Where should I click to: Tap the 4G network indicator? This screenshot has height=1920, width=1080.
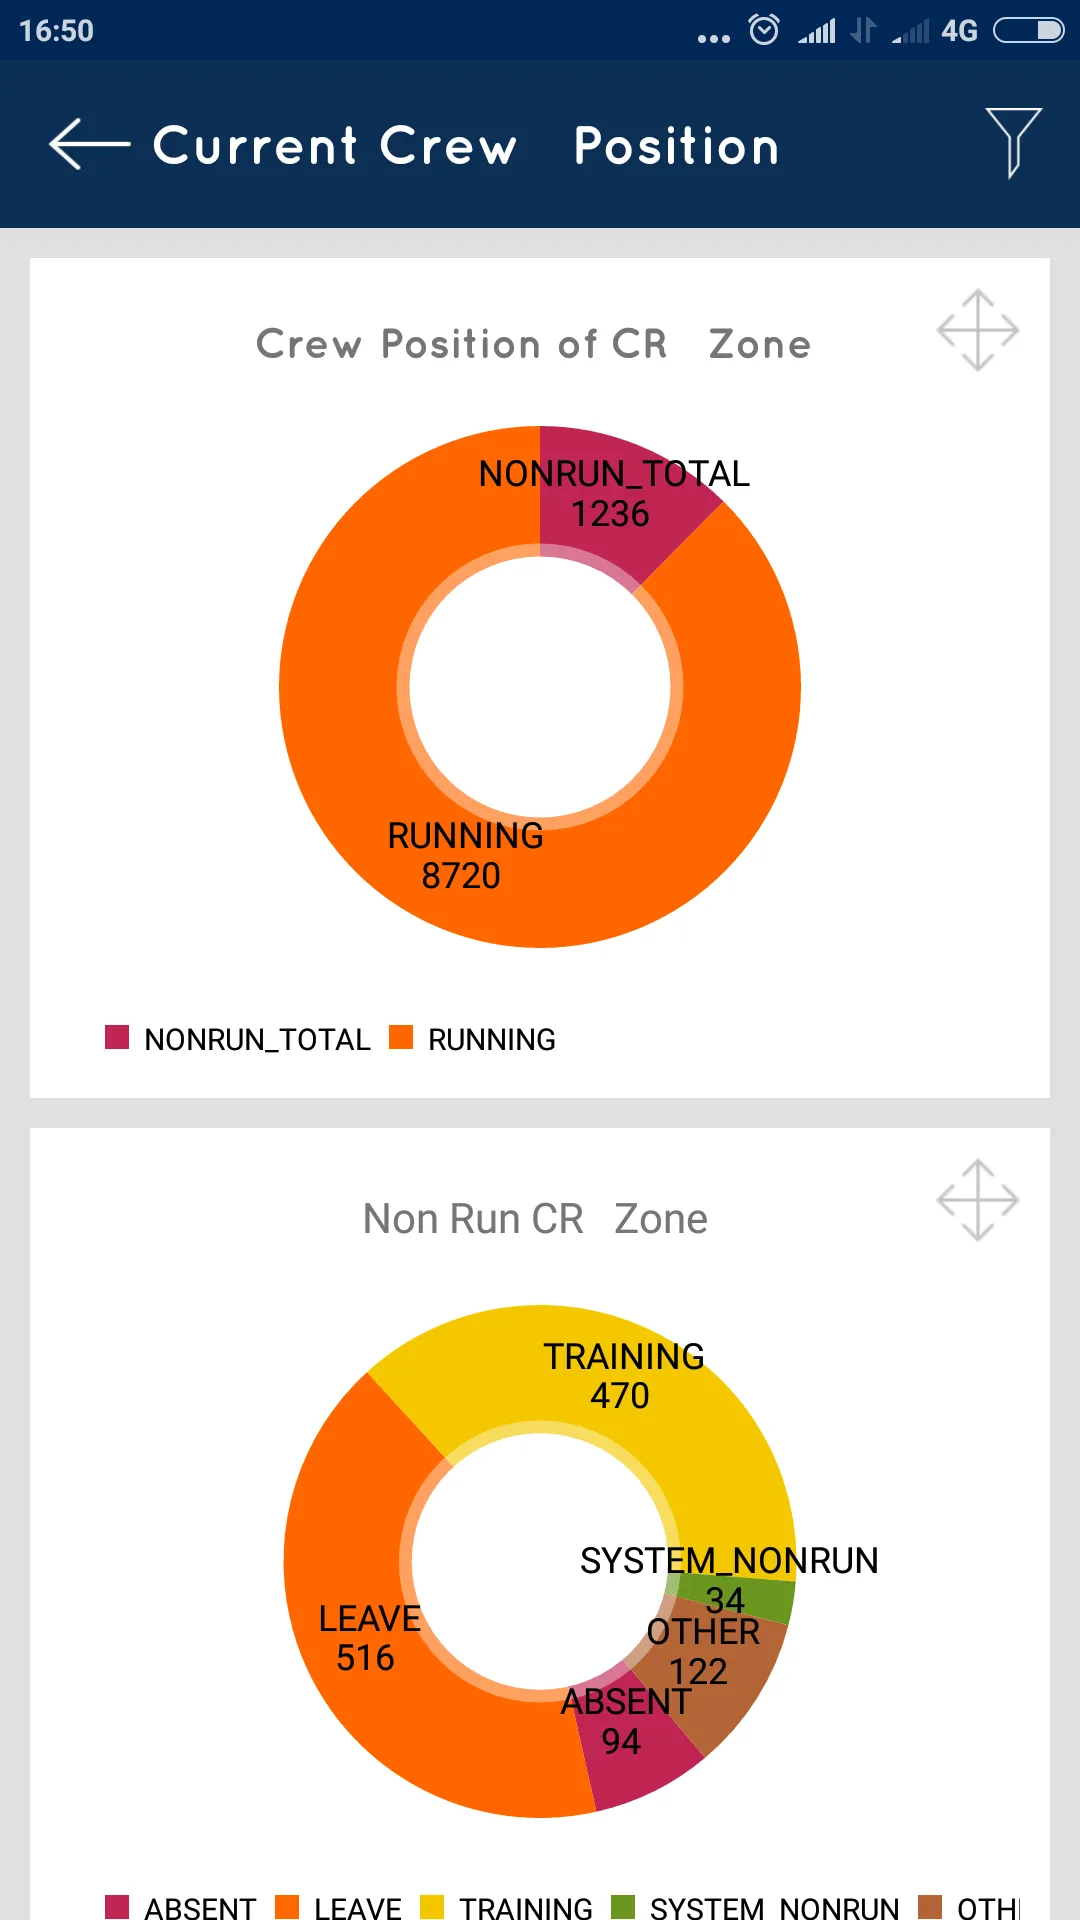tap(959, 31)
